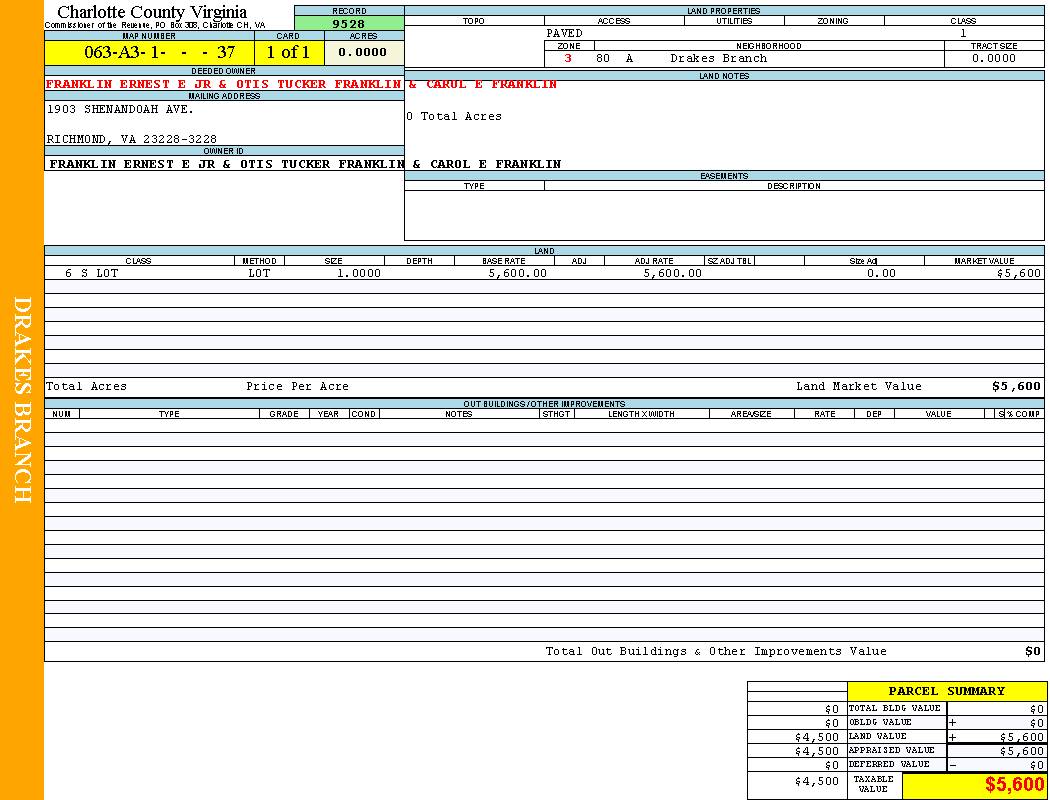
Task: Select the land size 1.0000 cell
Action: click(x=359, y=273)
